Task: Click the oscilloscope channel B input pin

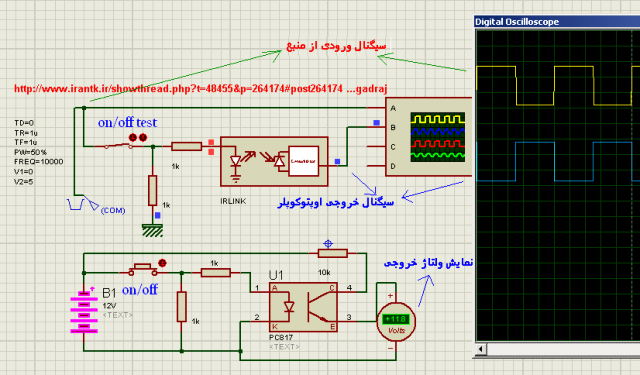Action: coord(376,127)
